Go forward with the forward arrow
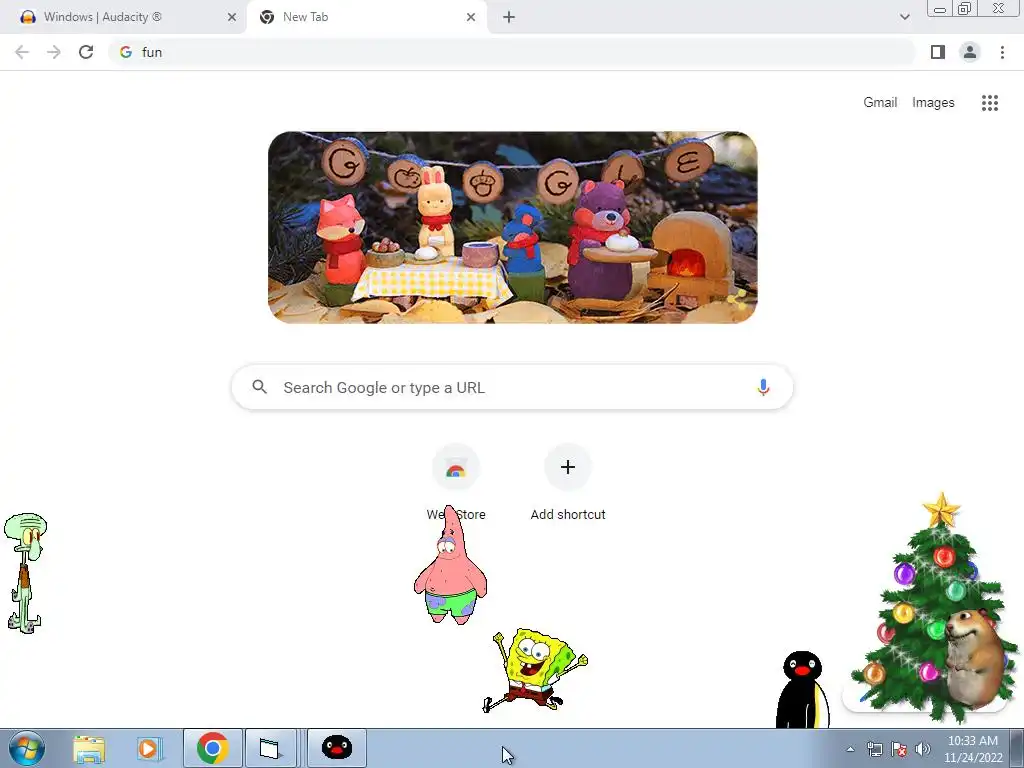This screenshot has height=768, width=1024. [x=54, y=52]
